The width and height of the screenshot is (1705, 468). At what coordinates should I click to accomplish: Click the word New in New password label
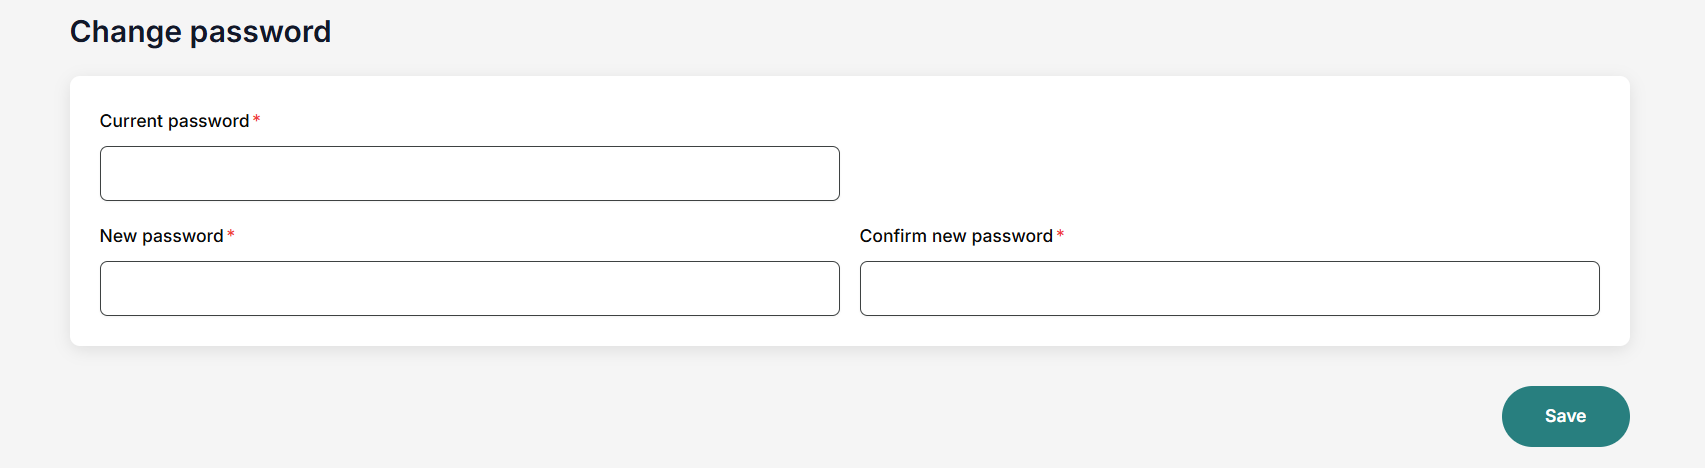(118, 236)
